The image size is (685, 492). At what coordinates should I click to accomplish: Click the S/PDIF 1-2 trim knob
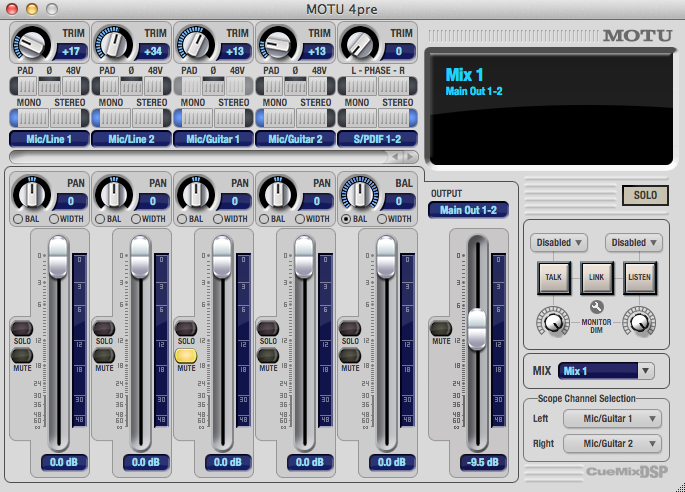360,43
